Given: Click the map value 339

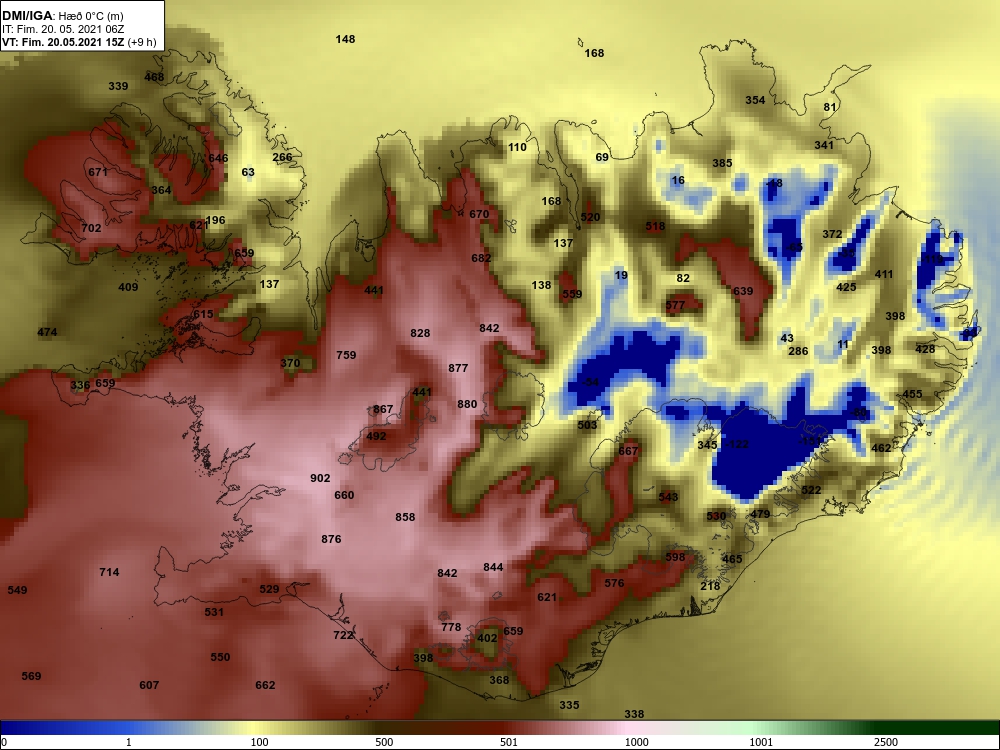Looking at the screenshot, I should [x=118, y=86].
